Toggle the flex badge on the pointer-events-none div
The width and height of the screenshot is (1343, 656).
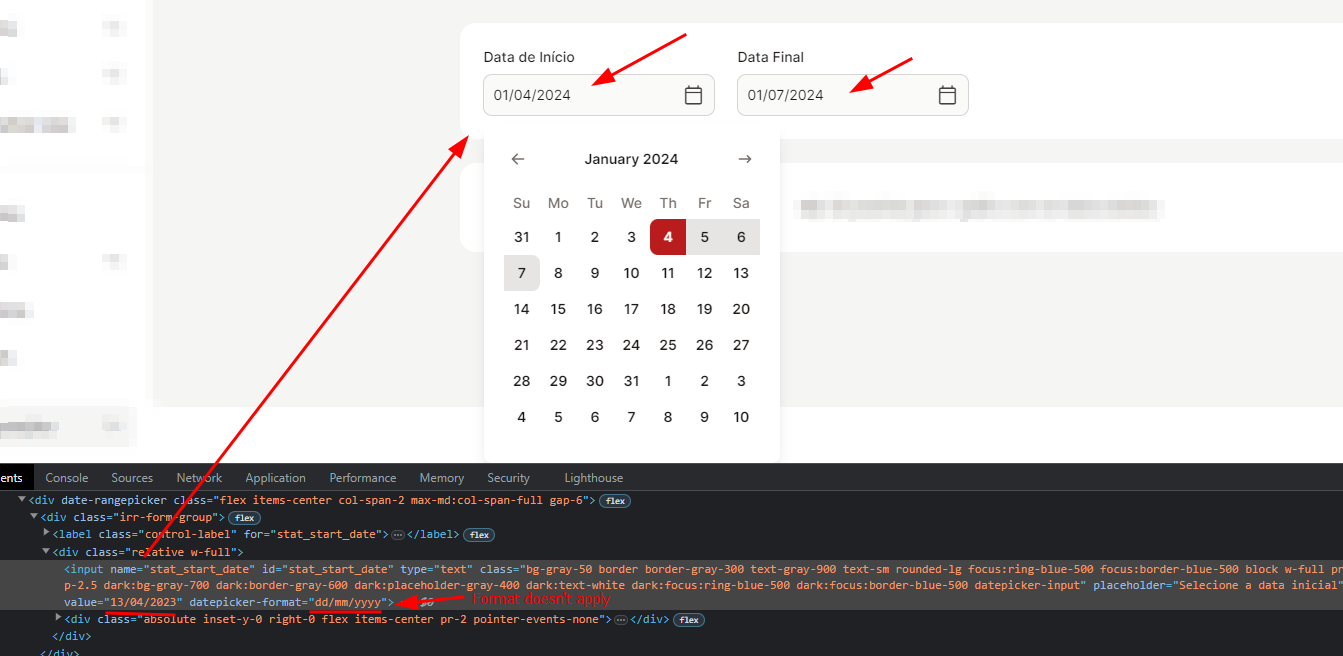[688, 619]
